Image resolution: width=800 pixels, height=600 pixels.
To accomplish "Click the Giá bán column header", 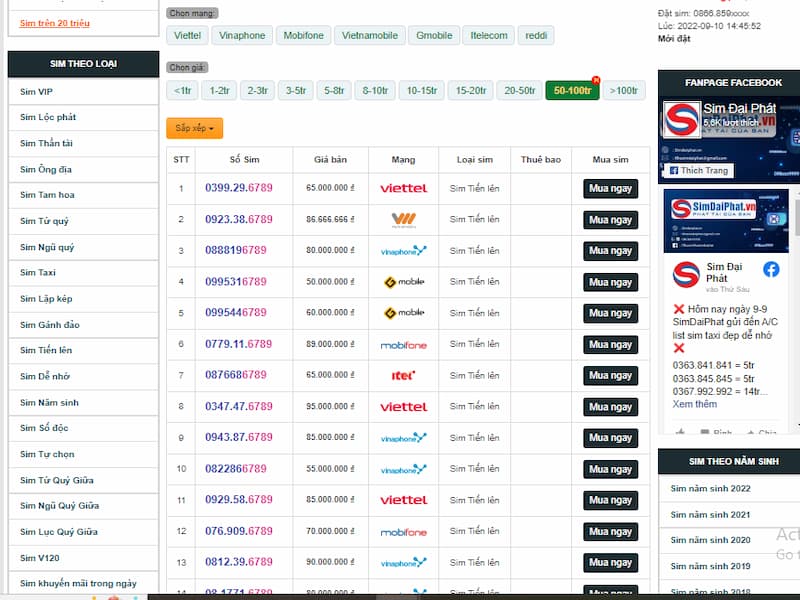I will pyautogui.click(x=330, y=160).
